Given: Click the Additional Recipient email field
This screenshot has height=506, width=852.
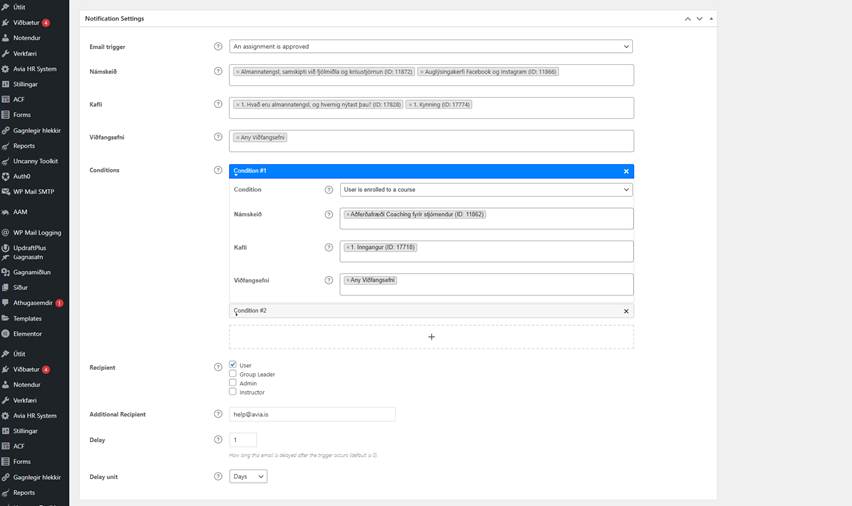Looking at the screenshot, I should pos(312,414).
